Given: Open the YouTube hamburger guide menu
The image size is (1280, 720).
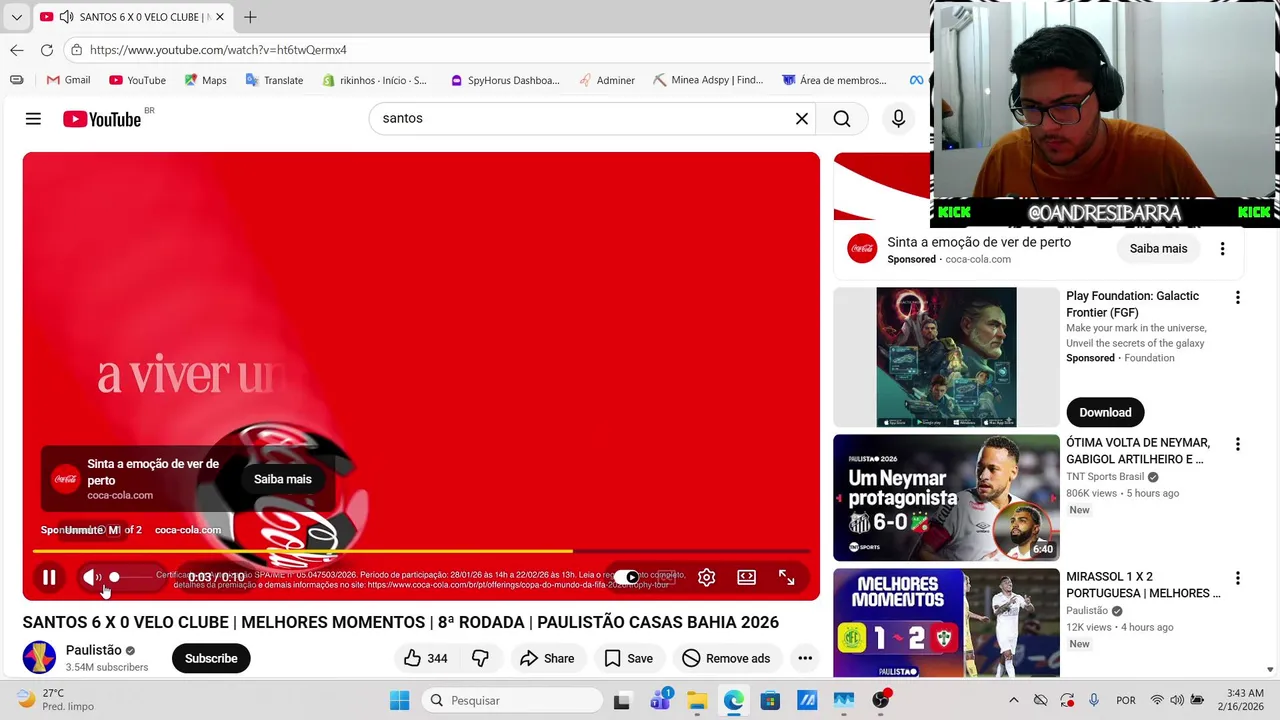Looking at the screenshot, I should point(33,119).
